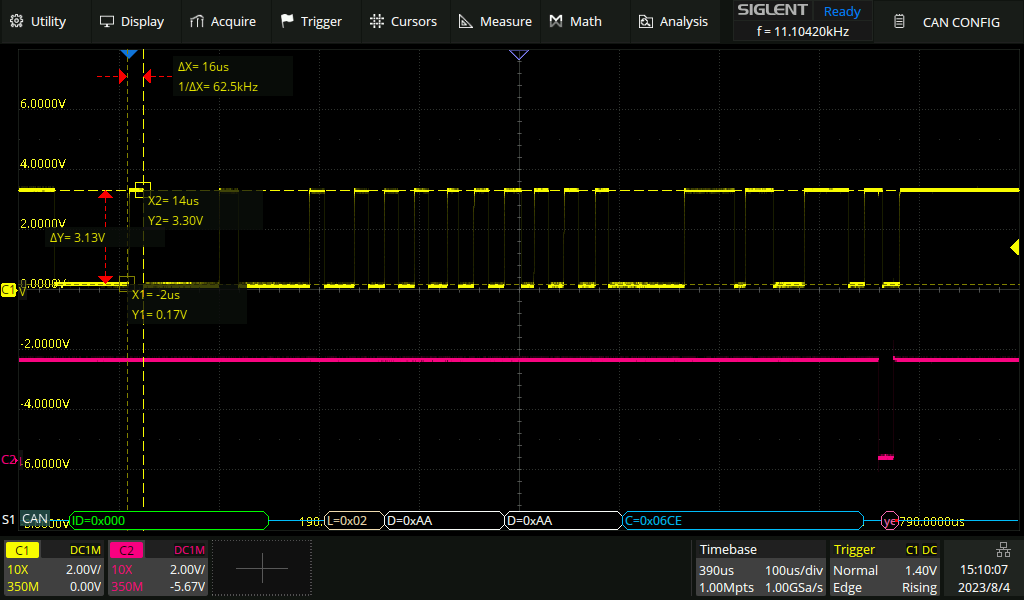Click the 390us delay value
This screenshot has height=600, width=1024.
coord(716,570)
